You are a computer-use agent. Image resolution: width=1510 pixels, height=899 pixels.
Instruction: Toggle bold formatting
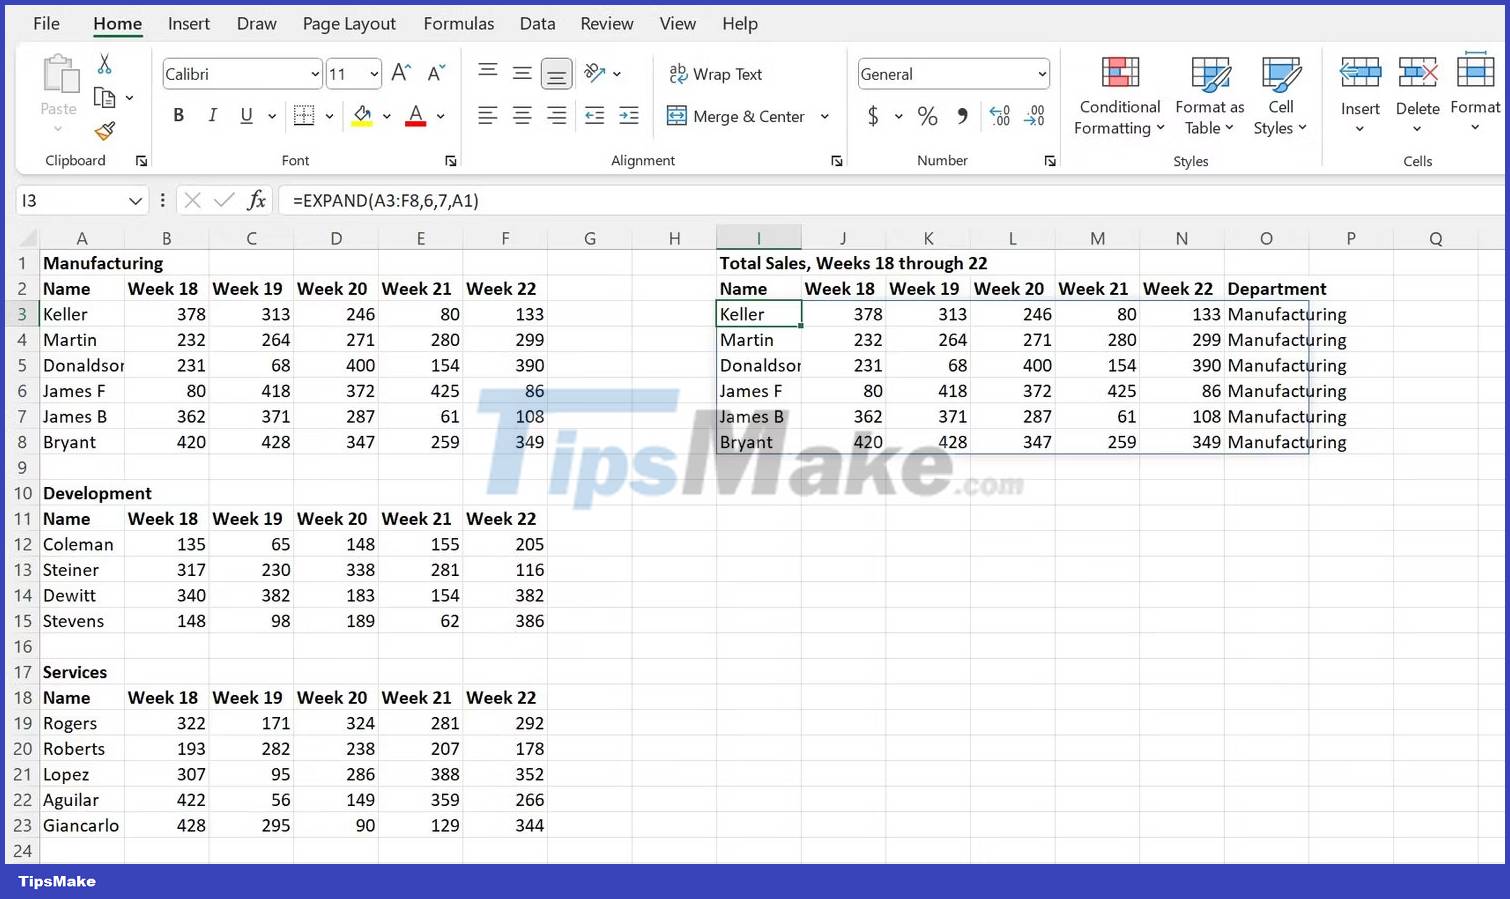178,115
